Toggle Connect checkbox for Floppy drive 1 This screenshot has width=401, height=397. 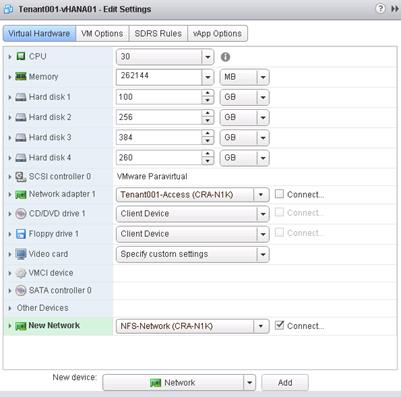[279, 232]
